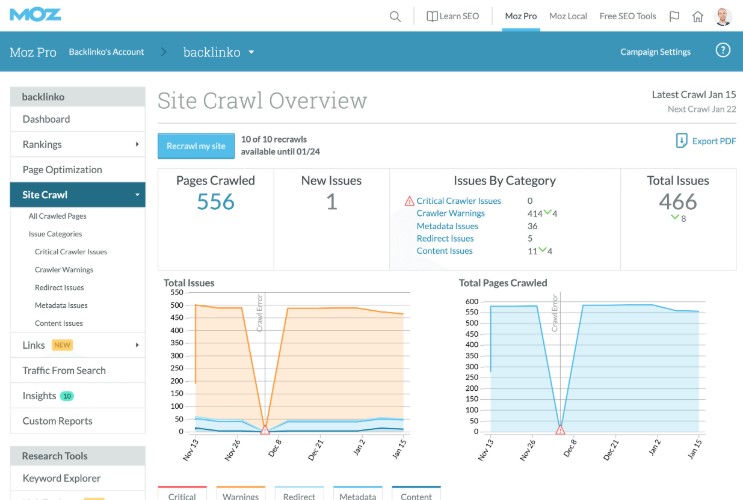Open the flag notifications icon
Screen dimensions: 743x500
(x=674, y=17)
